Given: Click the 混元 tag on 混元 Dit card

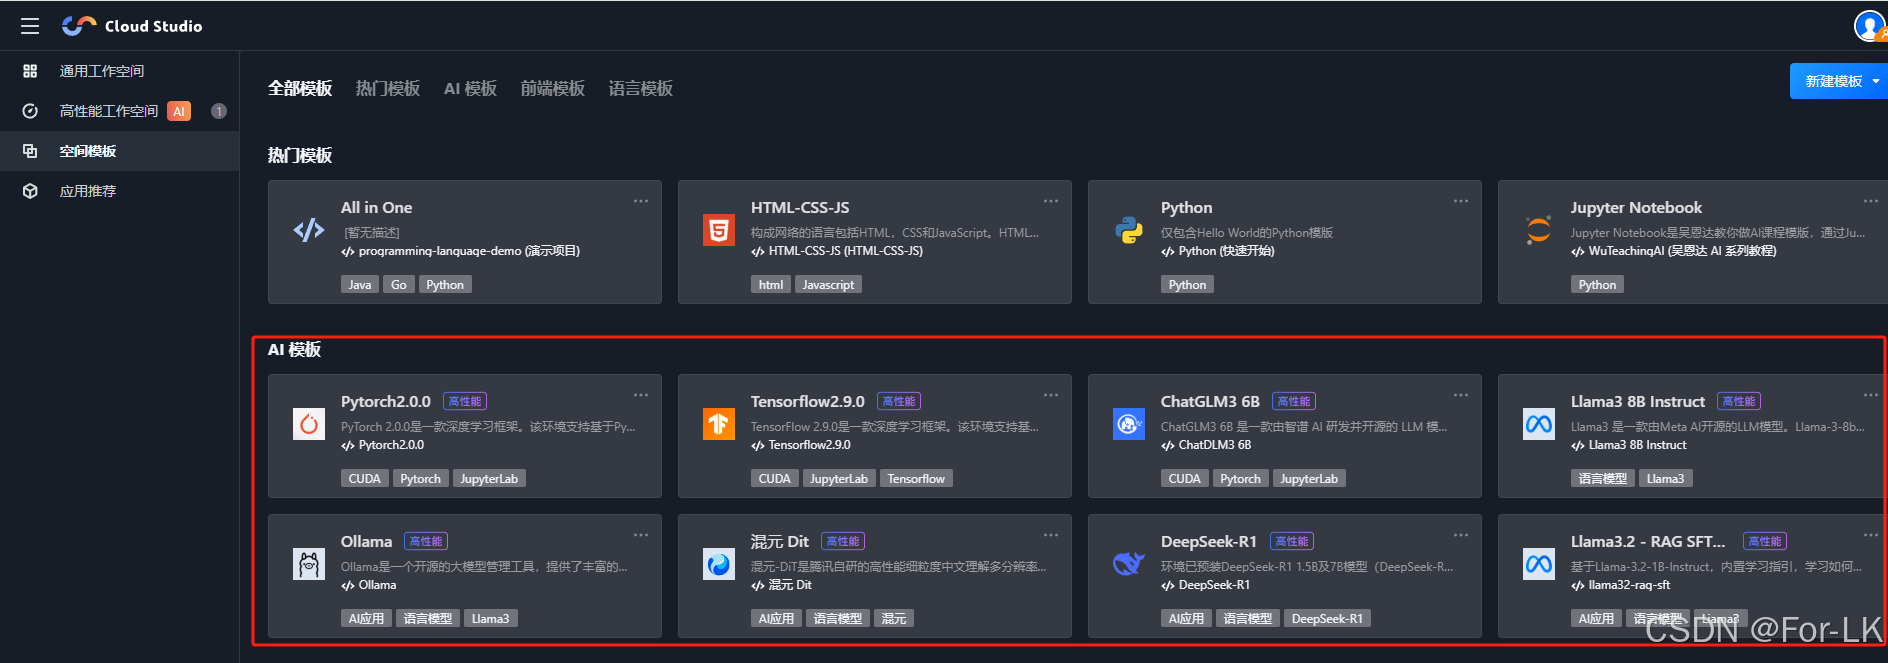Looking at the screenshot, I should [894, 619].
